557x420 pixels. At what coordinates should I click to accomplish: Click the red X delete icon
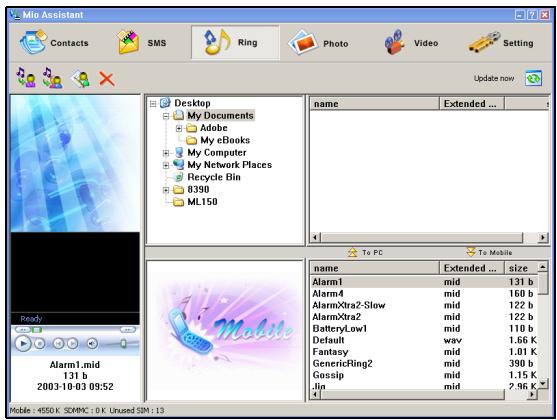pos(107,79)
